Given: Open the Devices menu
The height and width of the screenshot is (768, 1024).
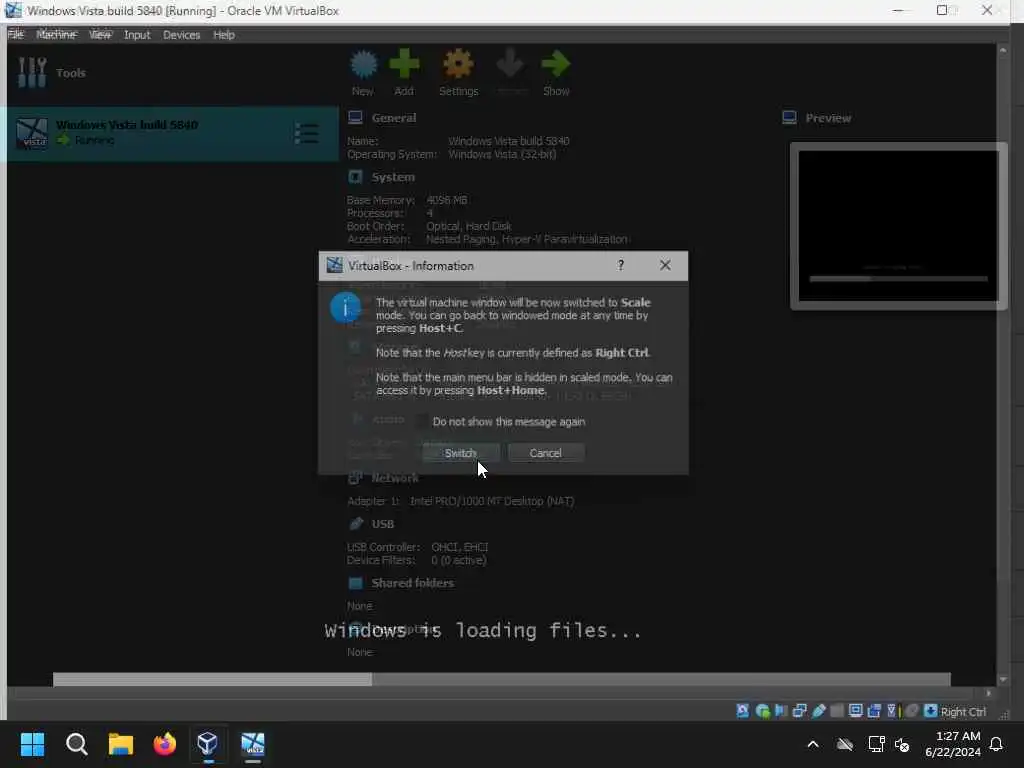Looking at the screenshot, I should 182,35.
